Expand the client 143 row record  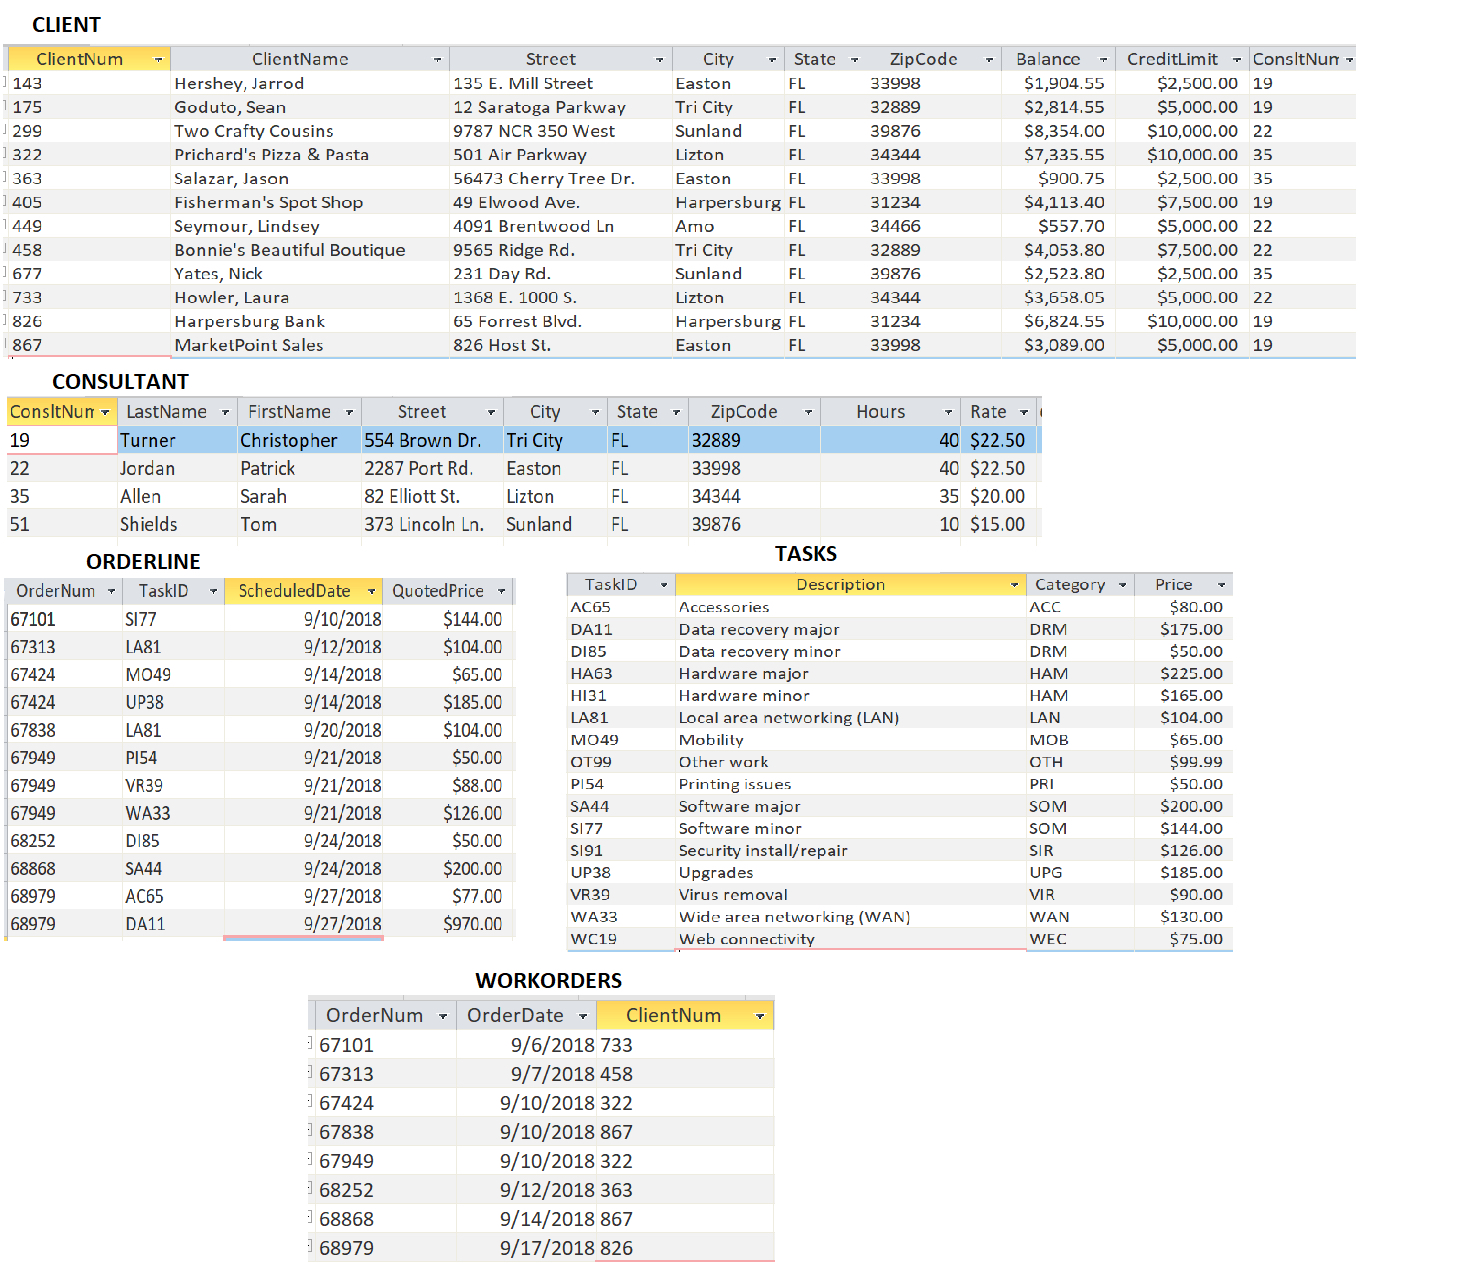pos(6,82)
